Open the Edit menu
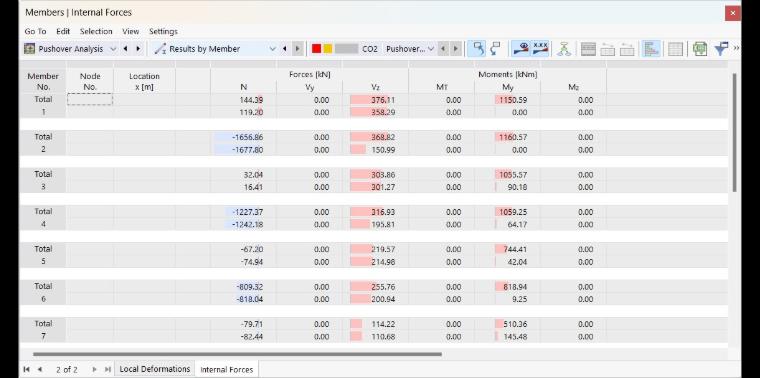Viewport: 760px width, 378px height. point(63,31)
